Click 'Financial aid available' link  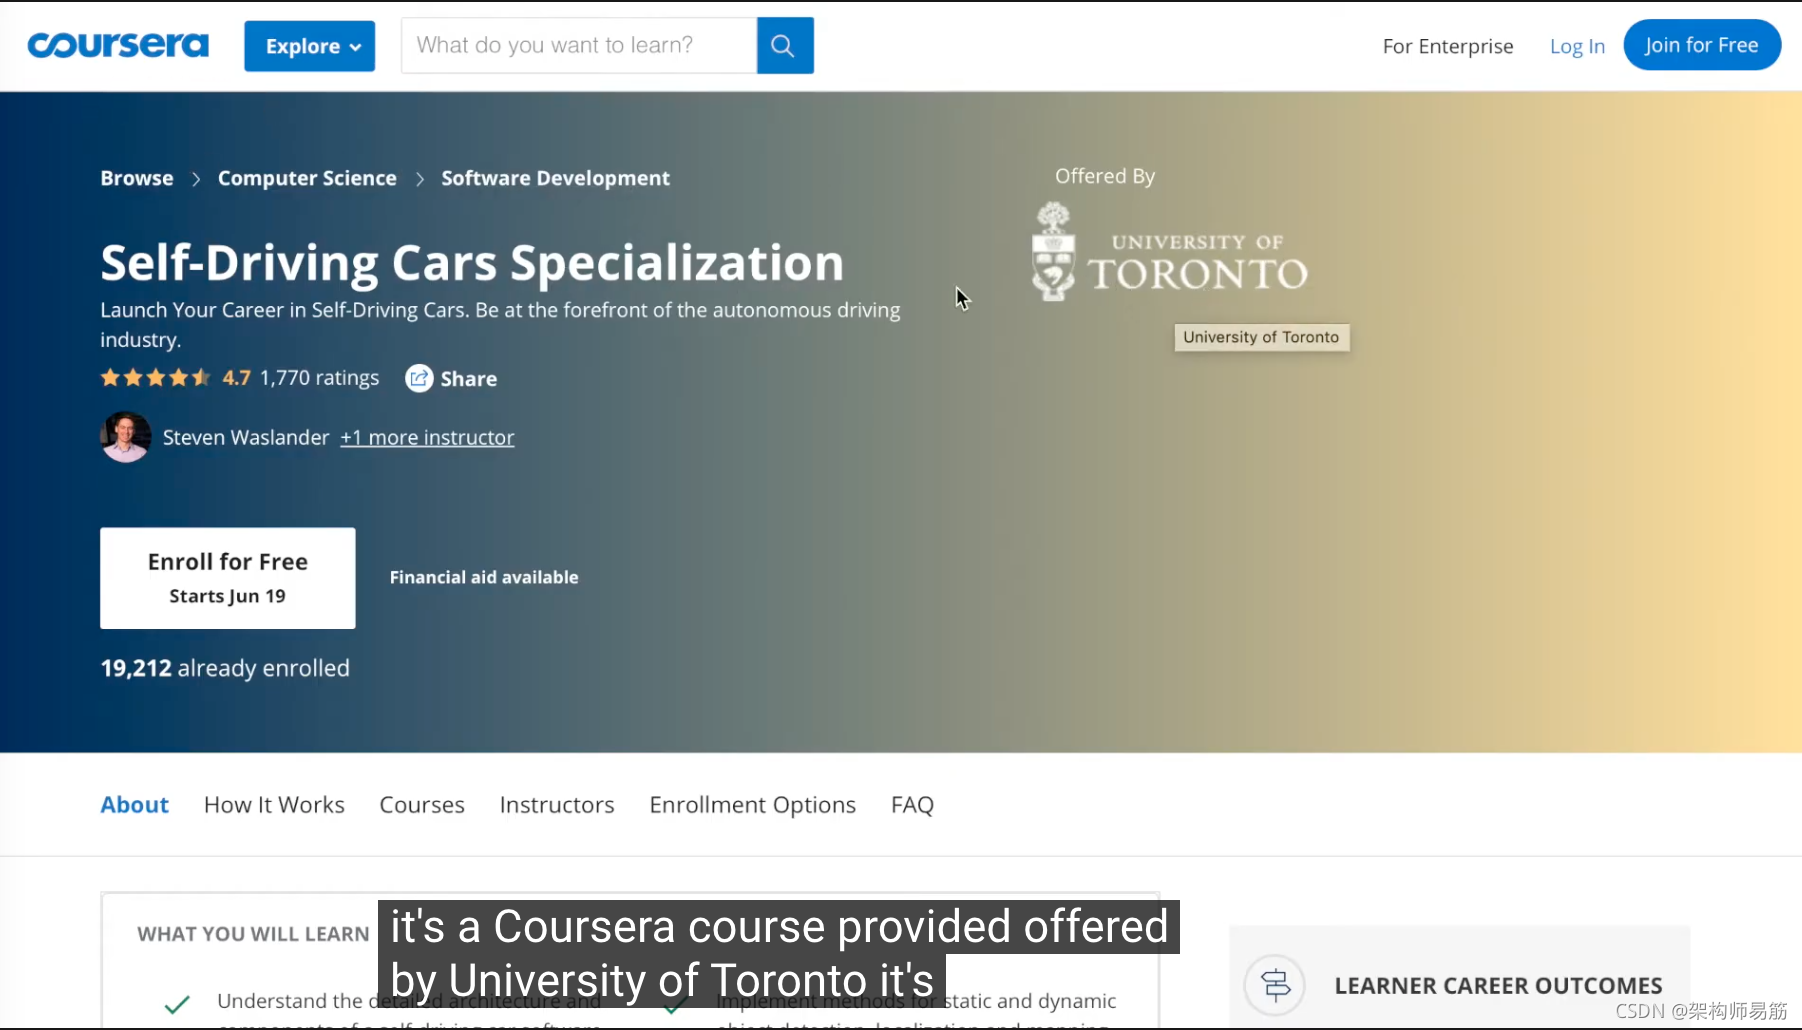(484, 577)
